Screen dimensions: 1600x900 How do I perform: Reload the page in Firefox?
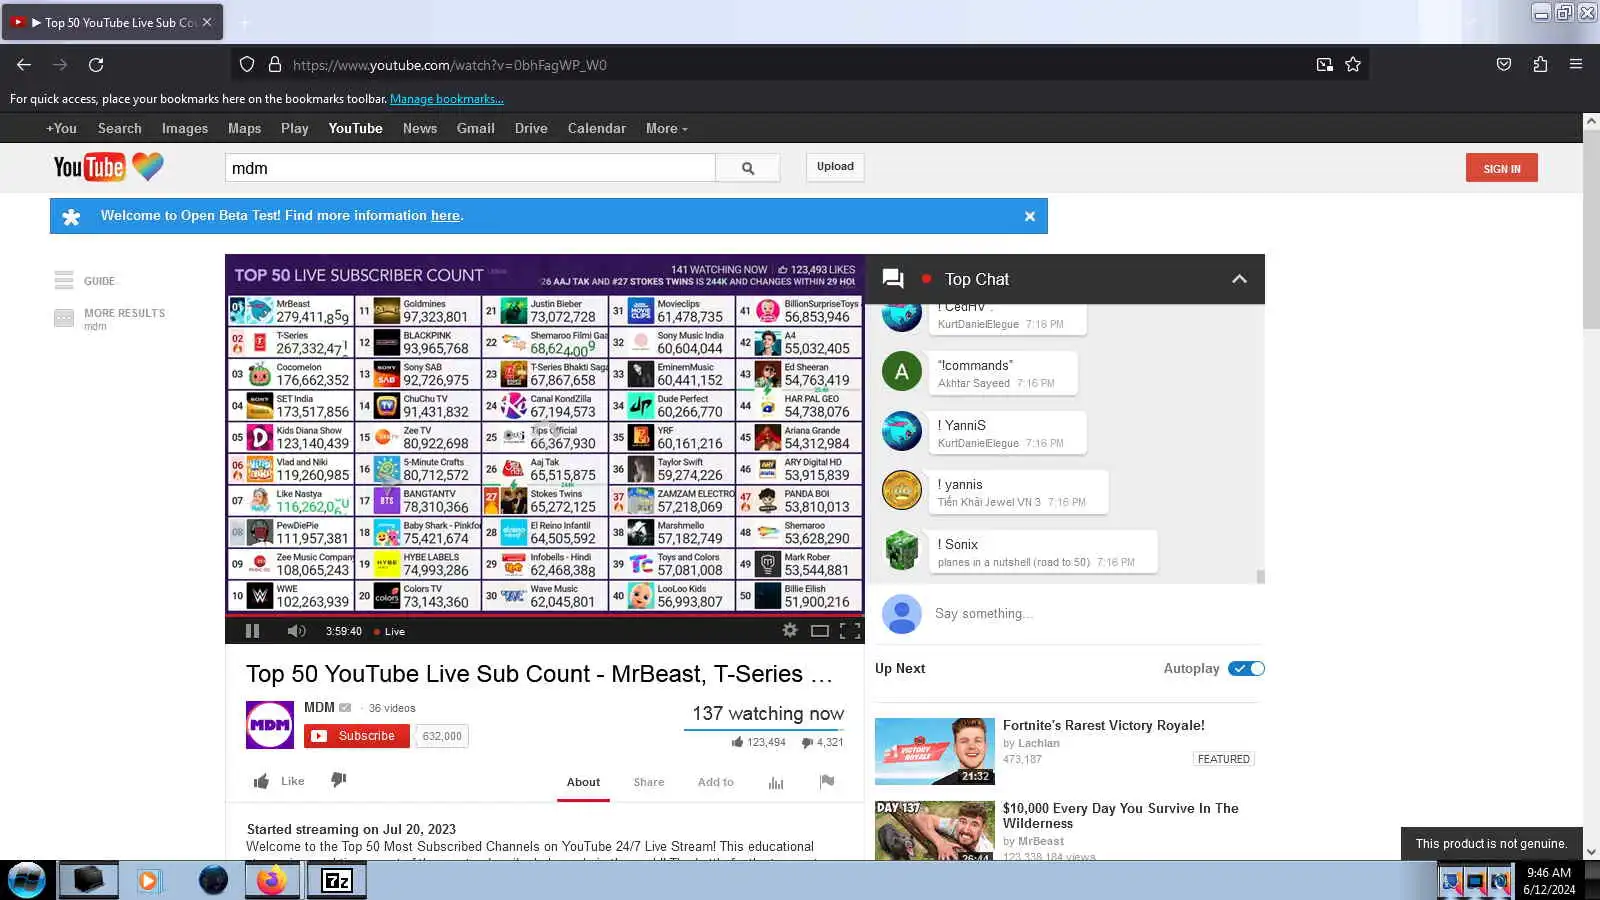pyautogui.click(x=96, y=65)
